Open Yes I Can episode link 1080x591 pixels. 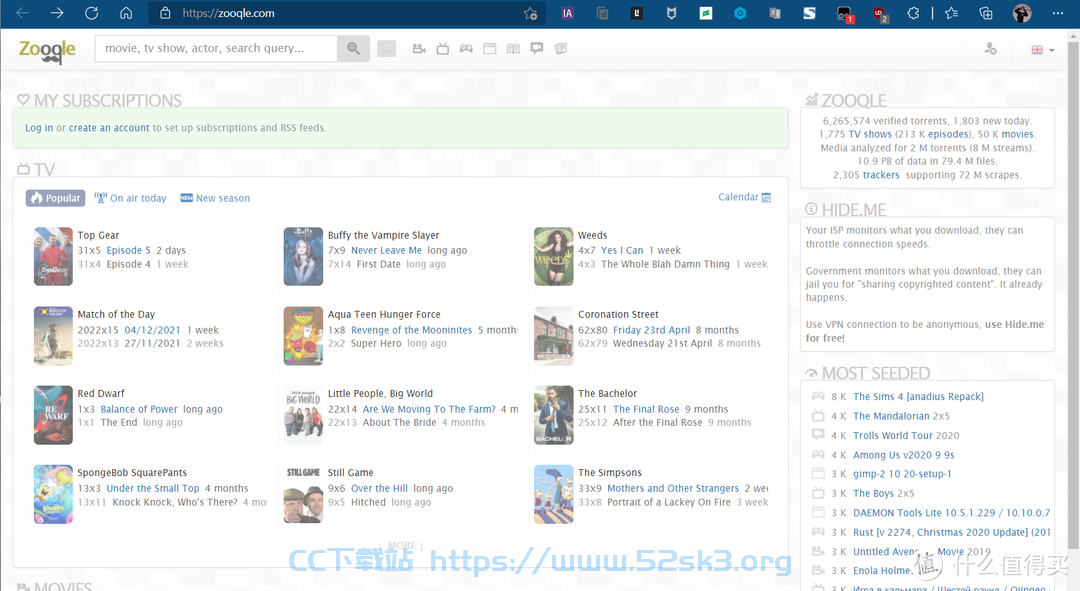tap(622, 251)
